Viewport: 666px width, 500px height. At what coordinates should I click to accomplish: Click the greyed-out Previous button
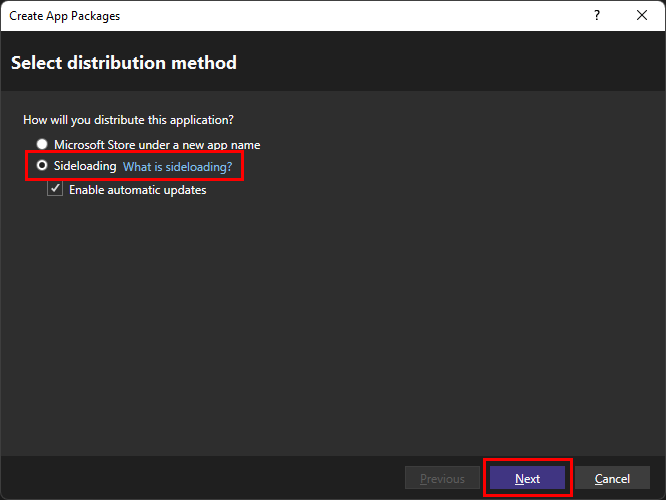point(441,479)
